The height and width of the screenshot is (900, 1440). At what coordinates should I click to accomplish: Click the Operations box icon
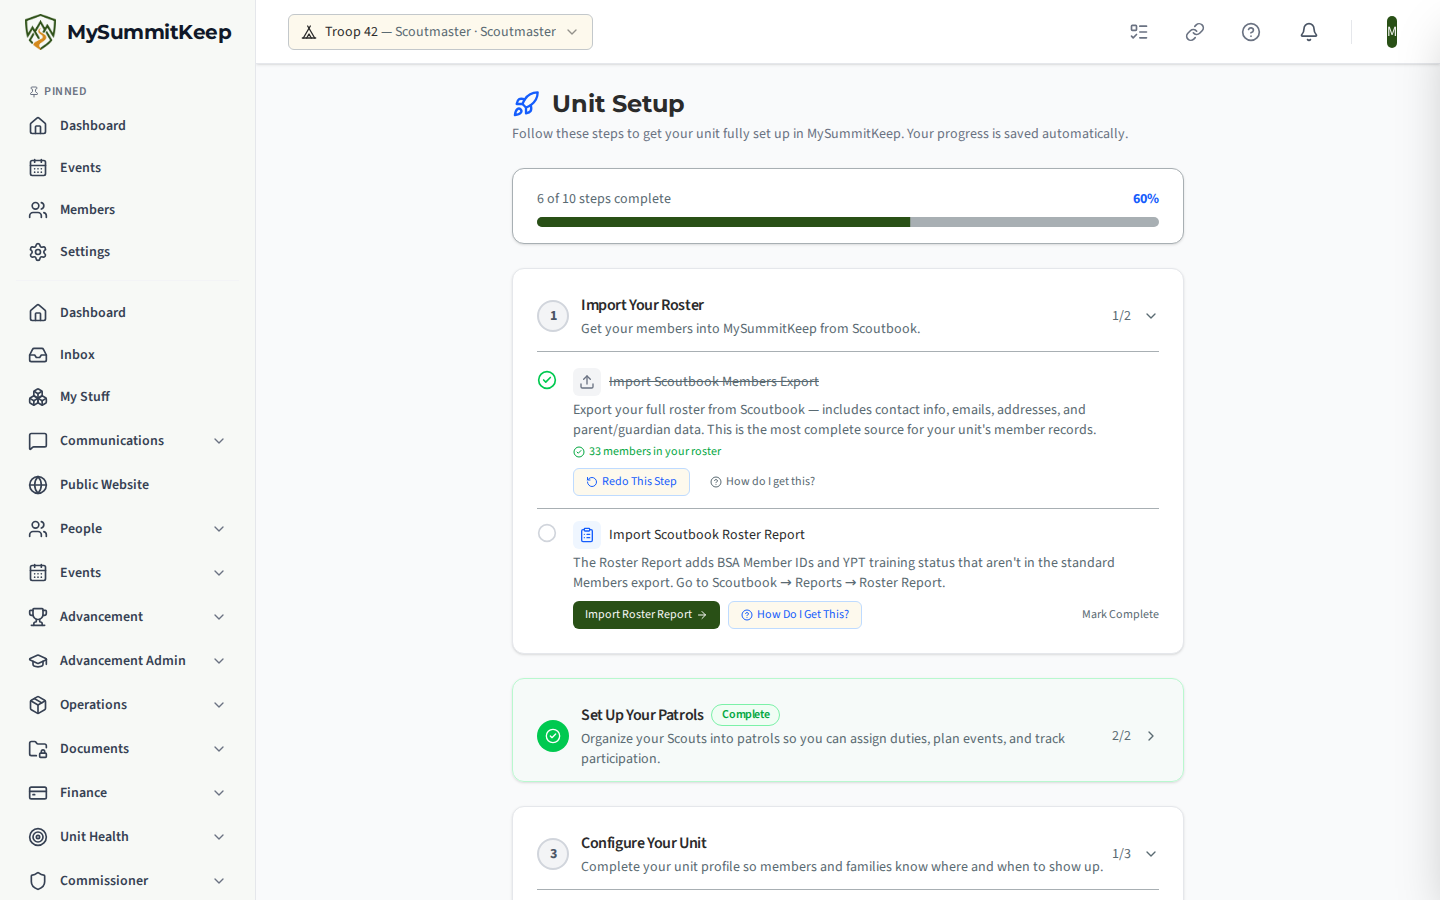click(x=38, y=705)
